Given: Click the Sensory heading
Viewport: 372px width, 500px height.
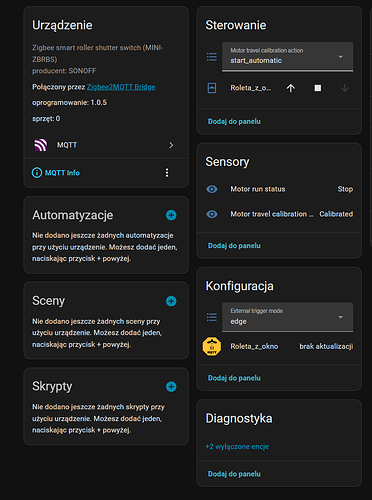Looking at the screenshot, I should point(227,162).
